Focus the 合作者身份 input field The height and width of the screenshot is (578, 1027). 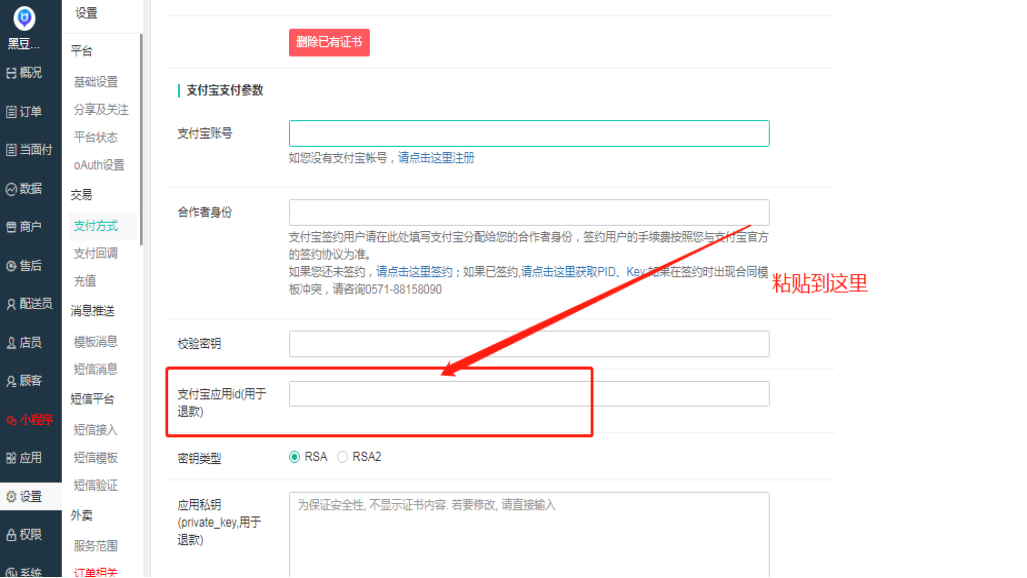coord(529,212)
